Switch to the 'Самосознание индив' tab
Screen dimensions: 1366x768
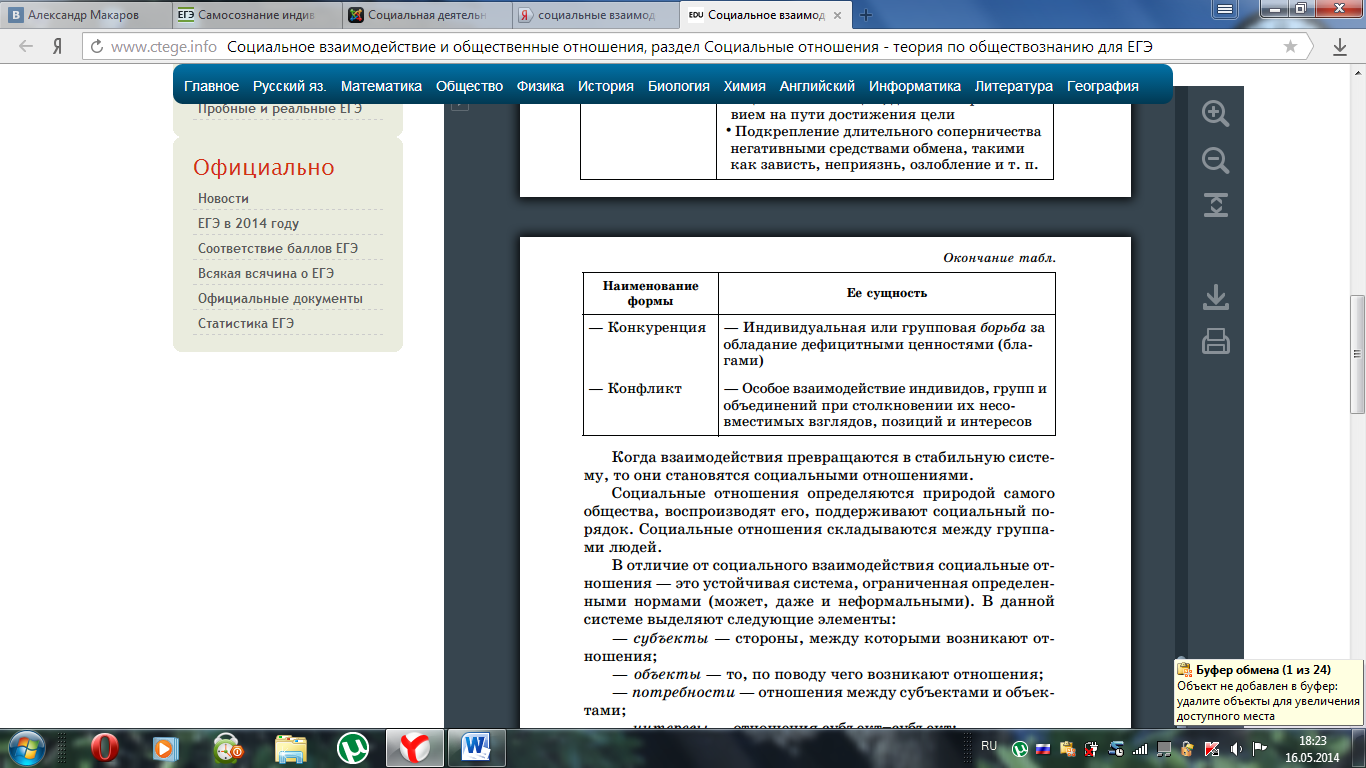(x=255, y=15)
